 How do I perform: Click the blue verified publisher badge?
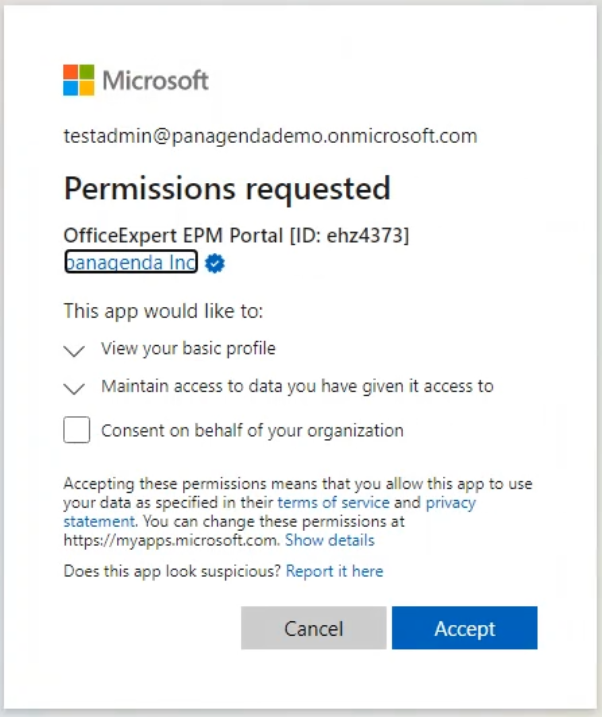coord(214,263)
